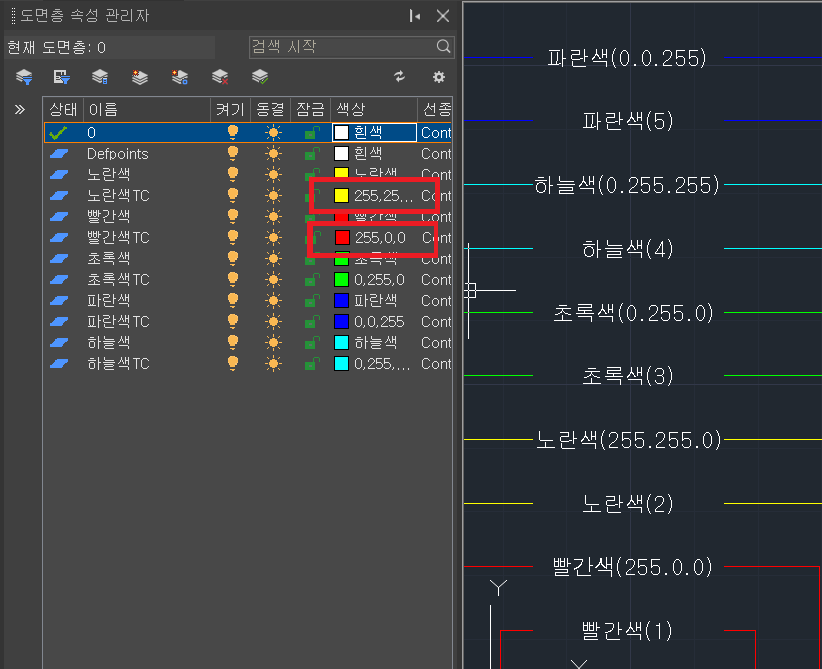Click the status icon of 노란색TC layer
Screen dimensions: 822x669
(x=59, y=196)
